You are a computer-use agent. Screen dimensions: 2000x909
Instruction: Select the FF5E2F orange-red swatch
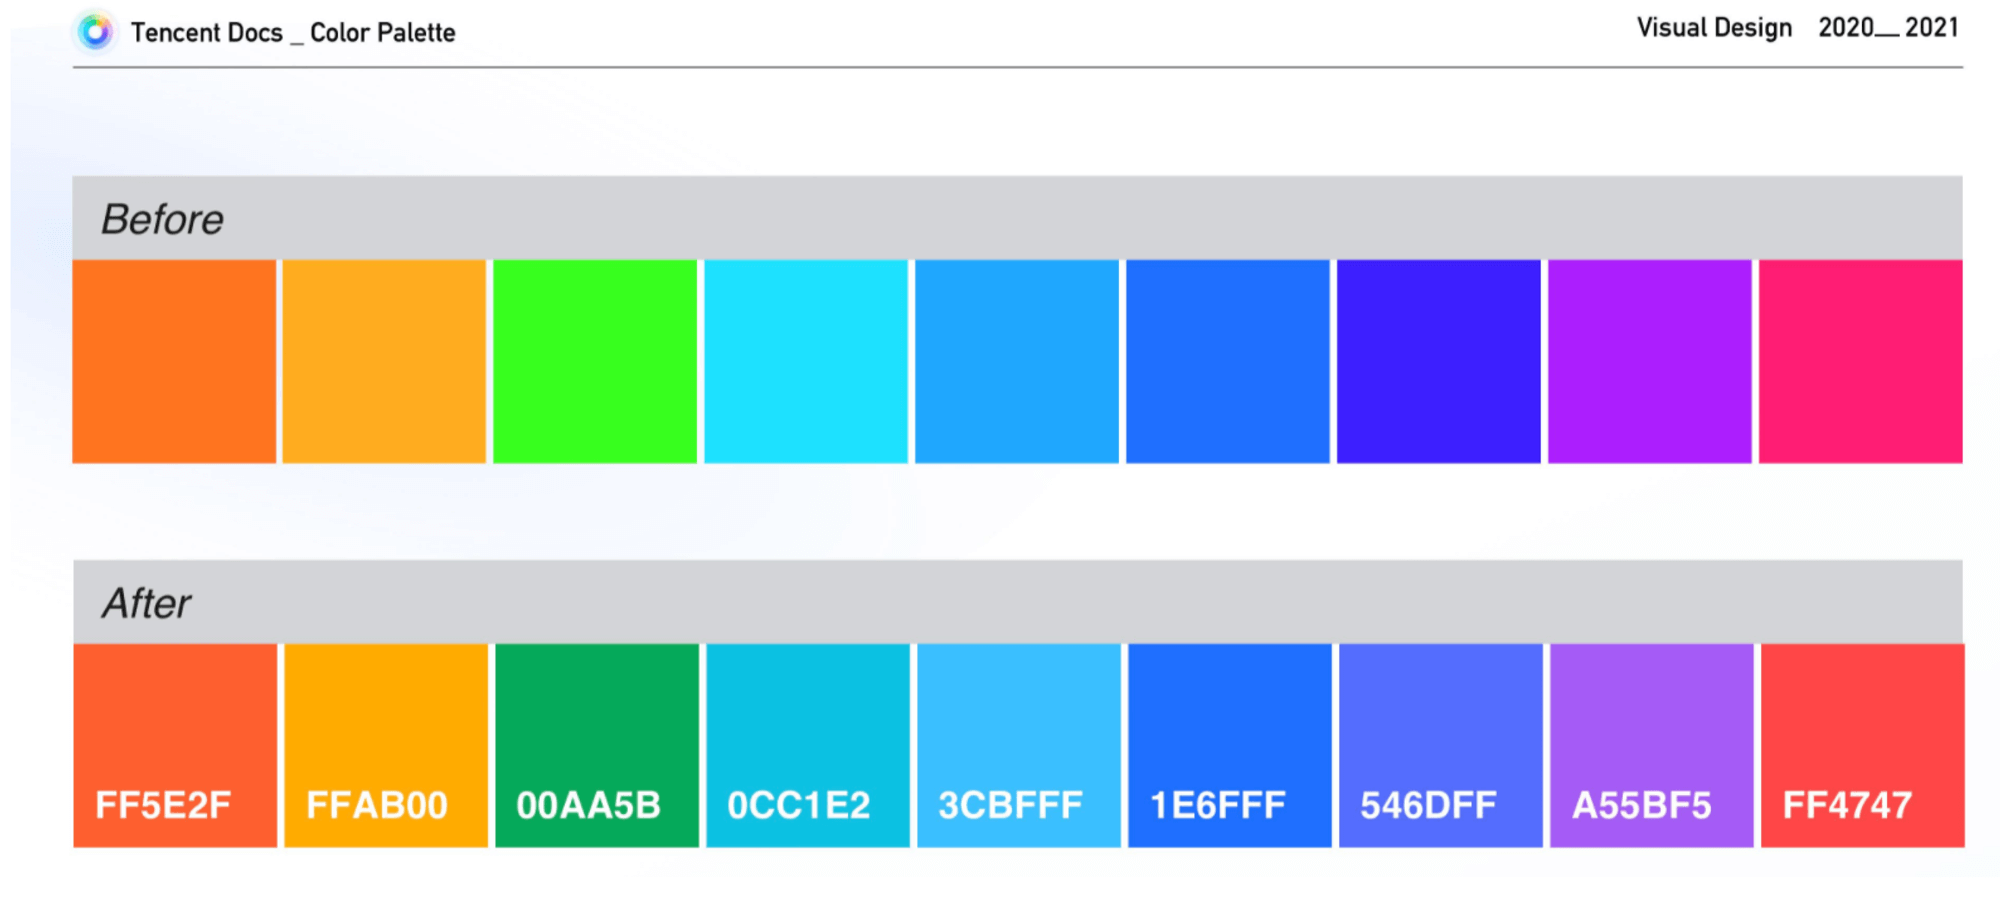click(x=175, y=745)
